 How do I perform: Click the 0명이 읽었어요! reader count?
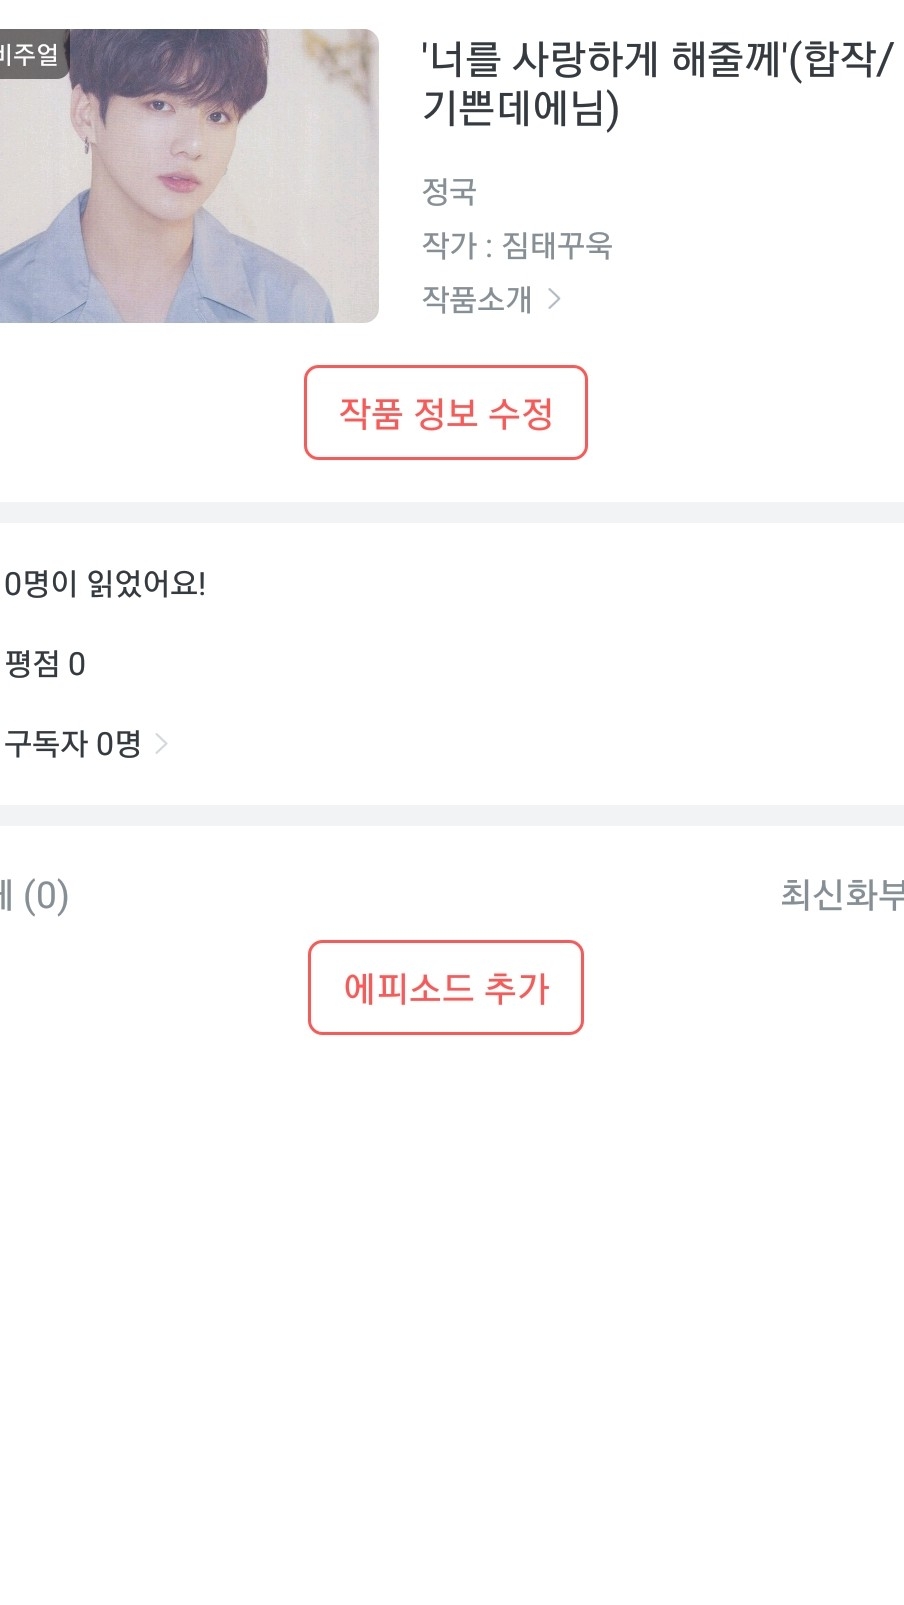click(105, 583)
